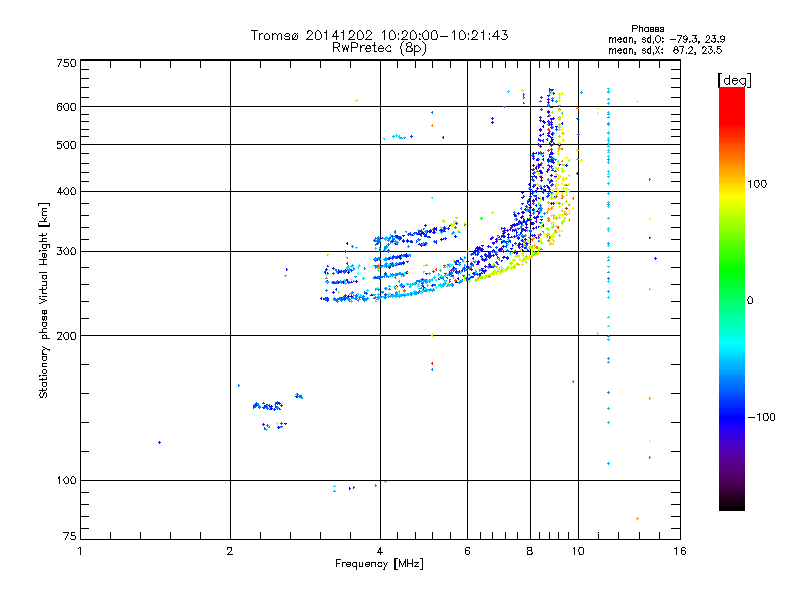Click the vertical cyan dotted column past 10 MHz
The width and height of the screenshot is (800, 600).
(608, 276)
